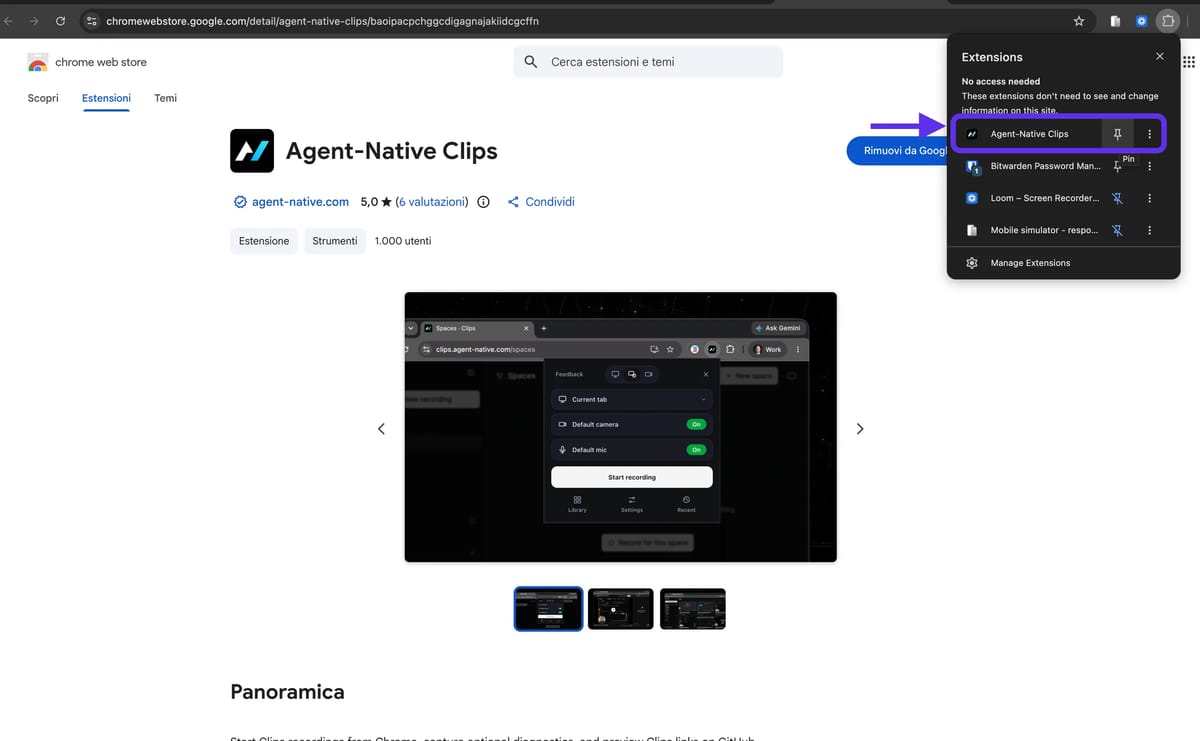This screenshot has width=1200, height=741.
Task: Open more options for Agent-Native Clips
Action: pos(1149,134)
